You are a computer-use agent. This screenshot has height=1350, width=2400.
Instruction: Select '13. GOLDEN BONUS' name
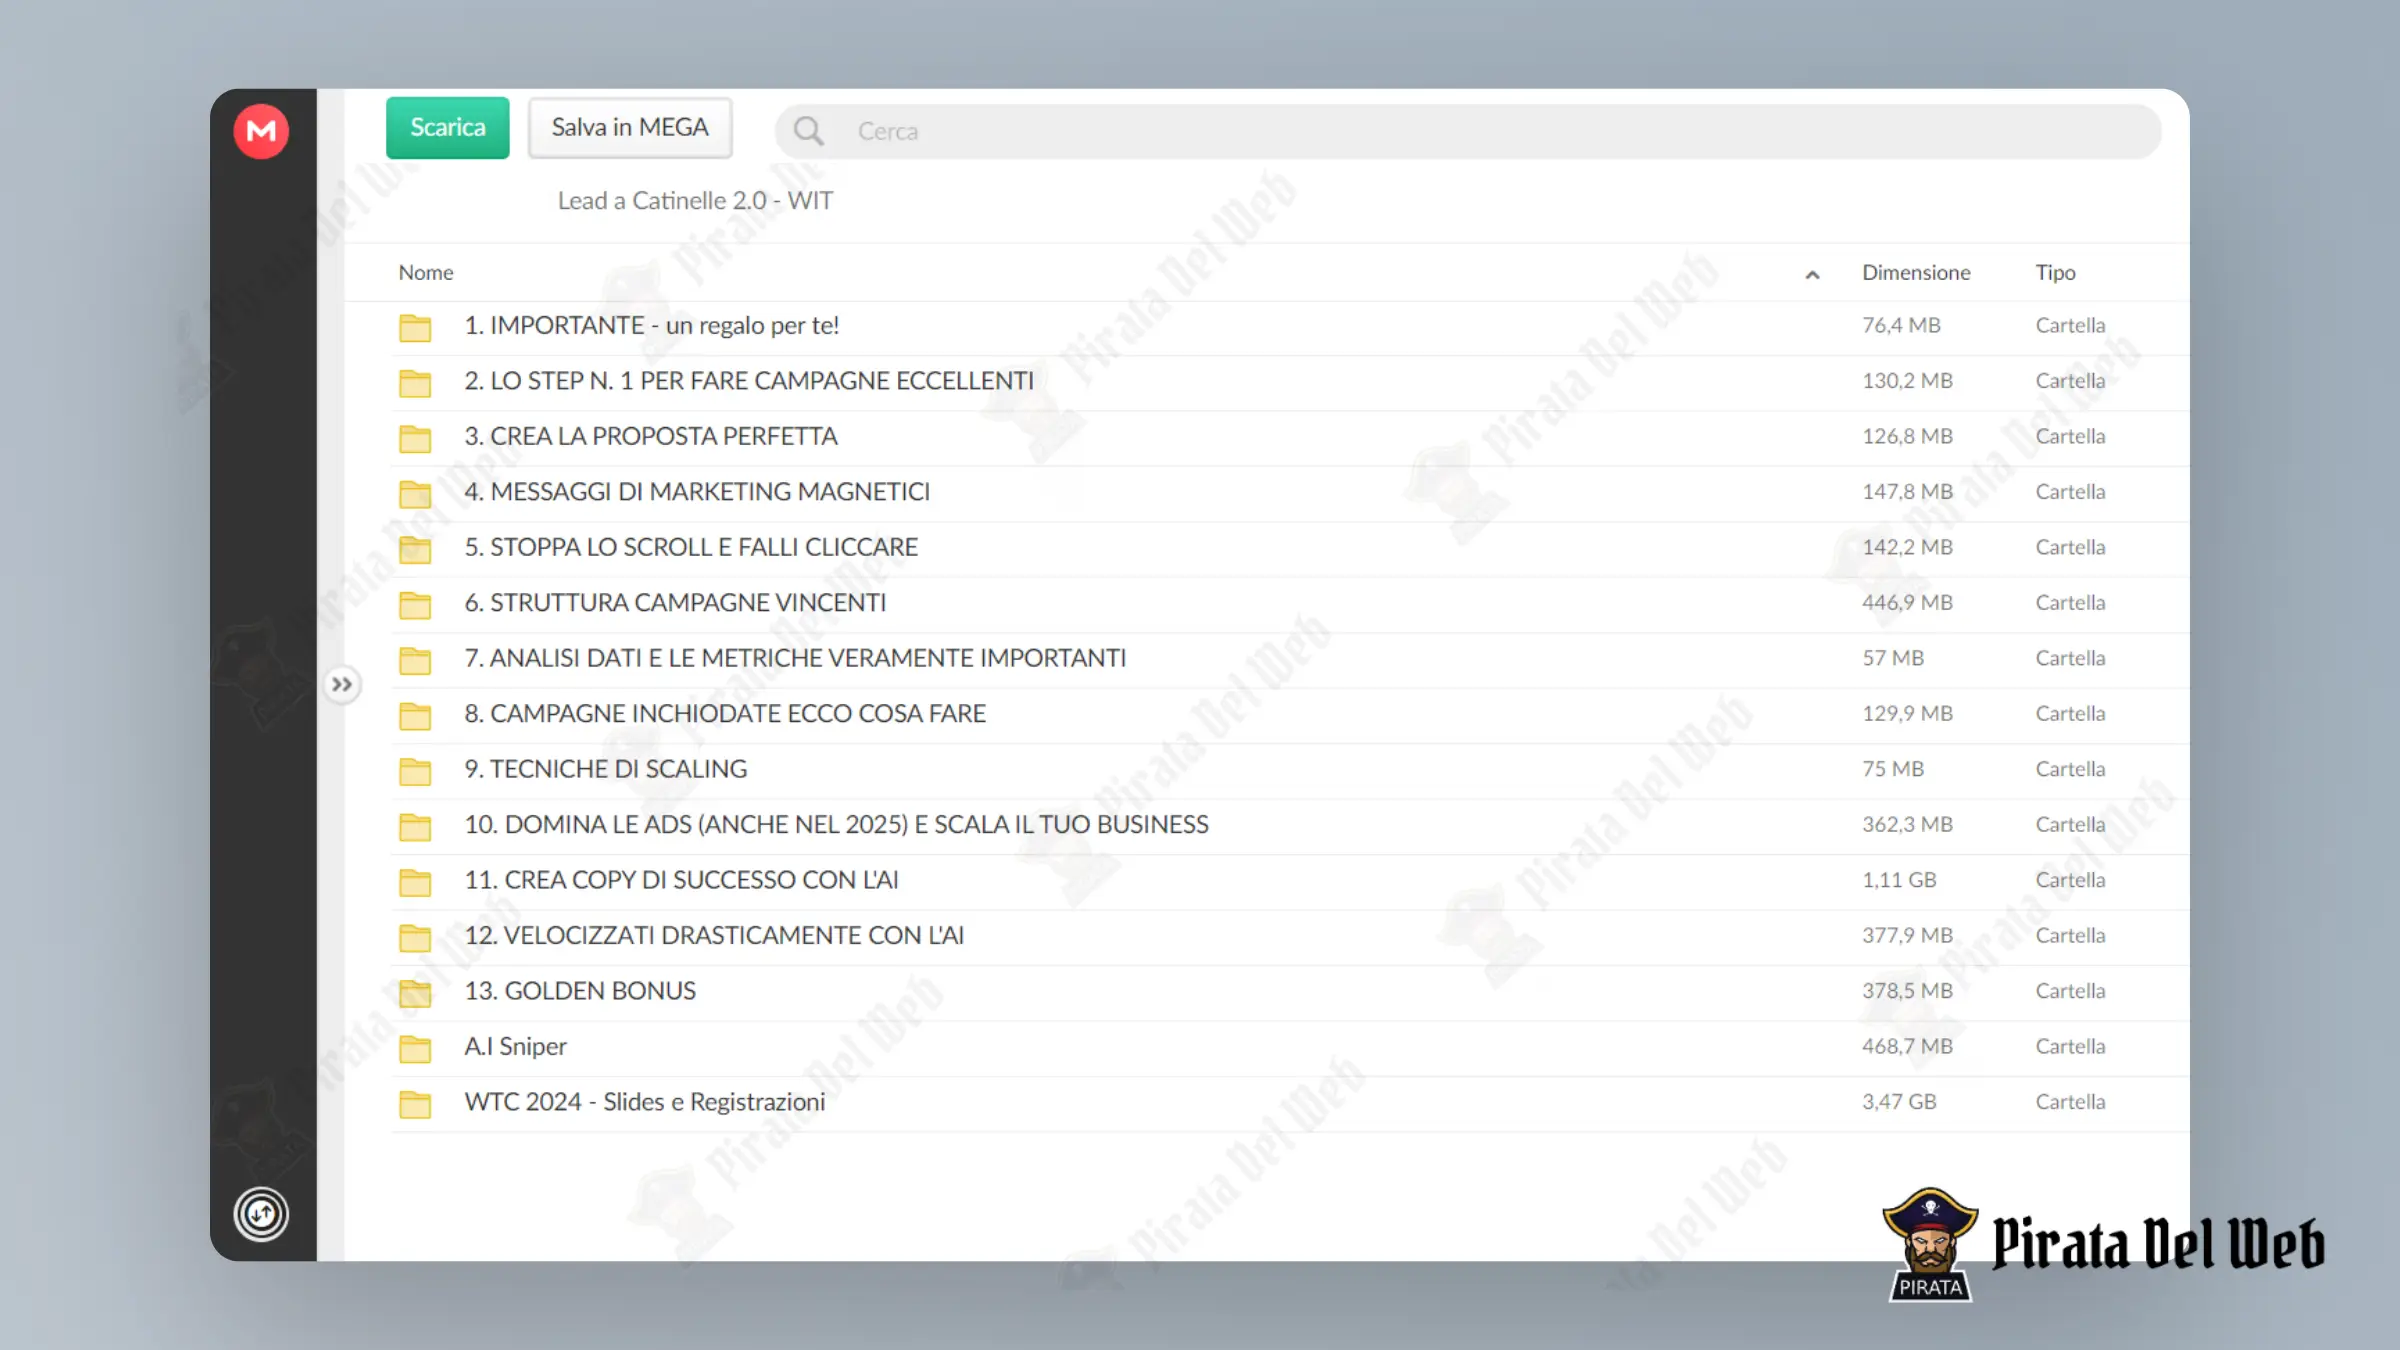point(580,991)
